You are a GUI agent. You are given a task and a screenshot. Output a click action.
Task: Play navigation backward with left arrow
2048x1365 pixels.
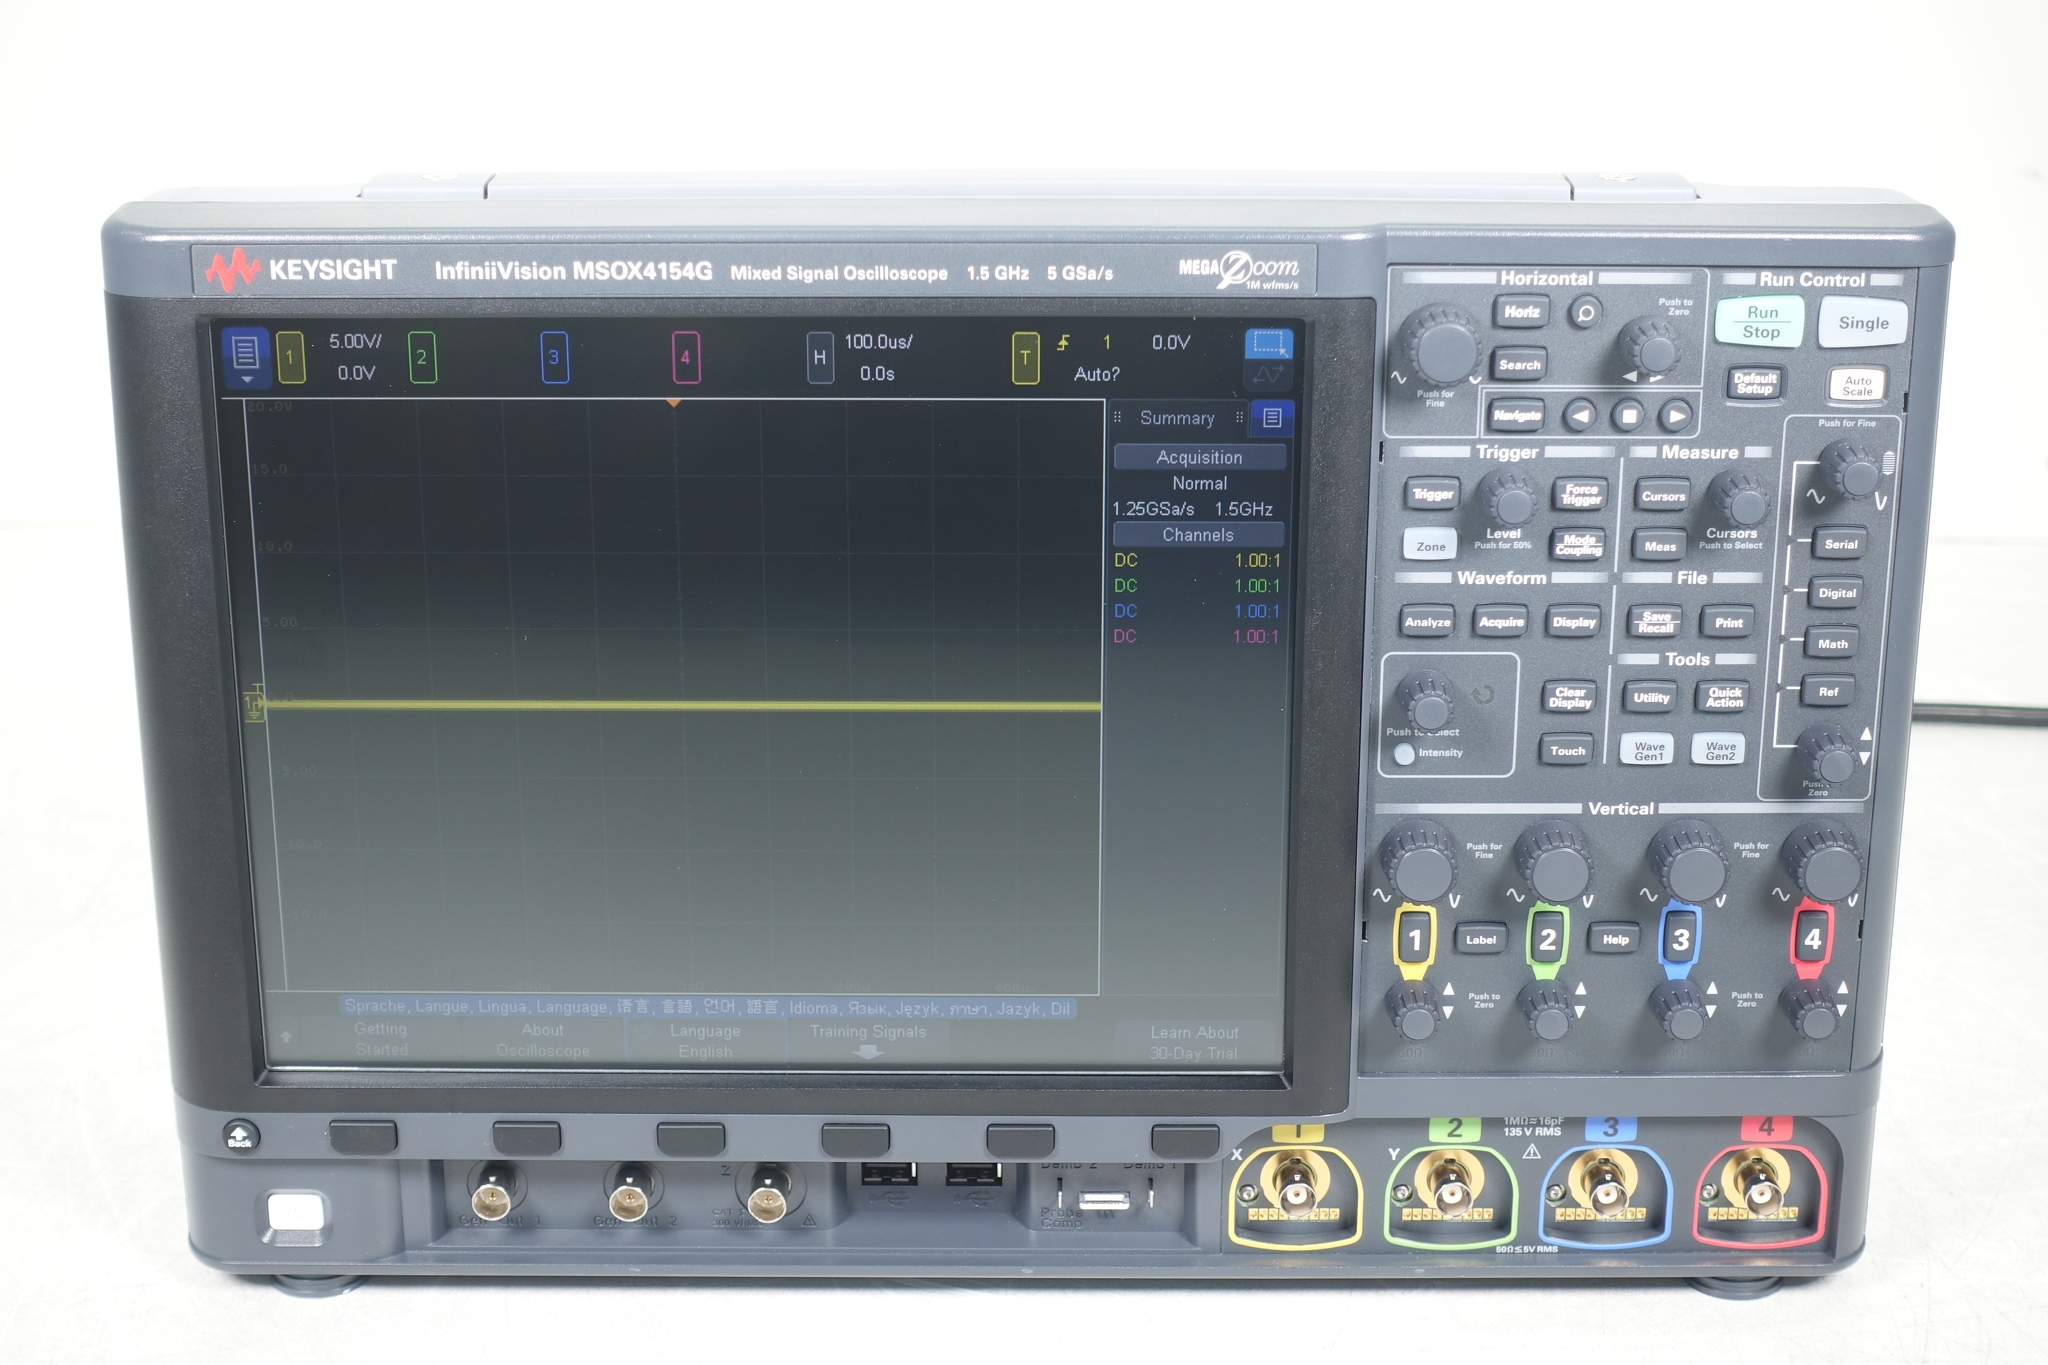[x=1579, y=415]
